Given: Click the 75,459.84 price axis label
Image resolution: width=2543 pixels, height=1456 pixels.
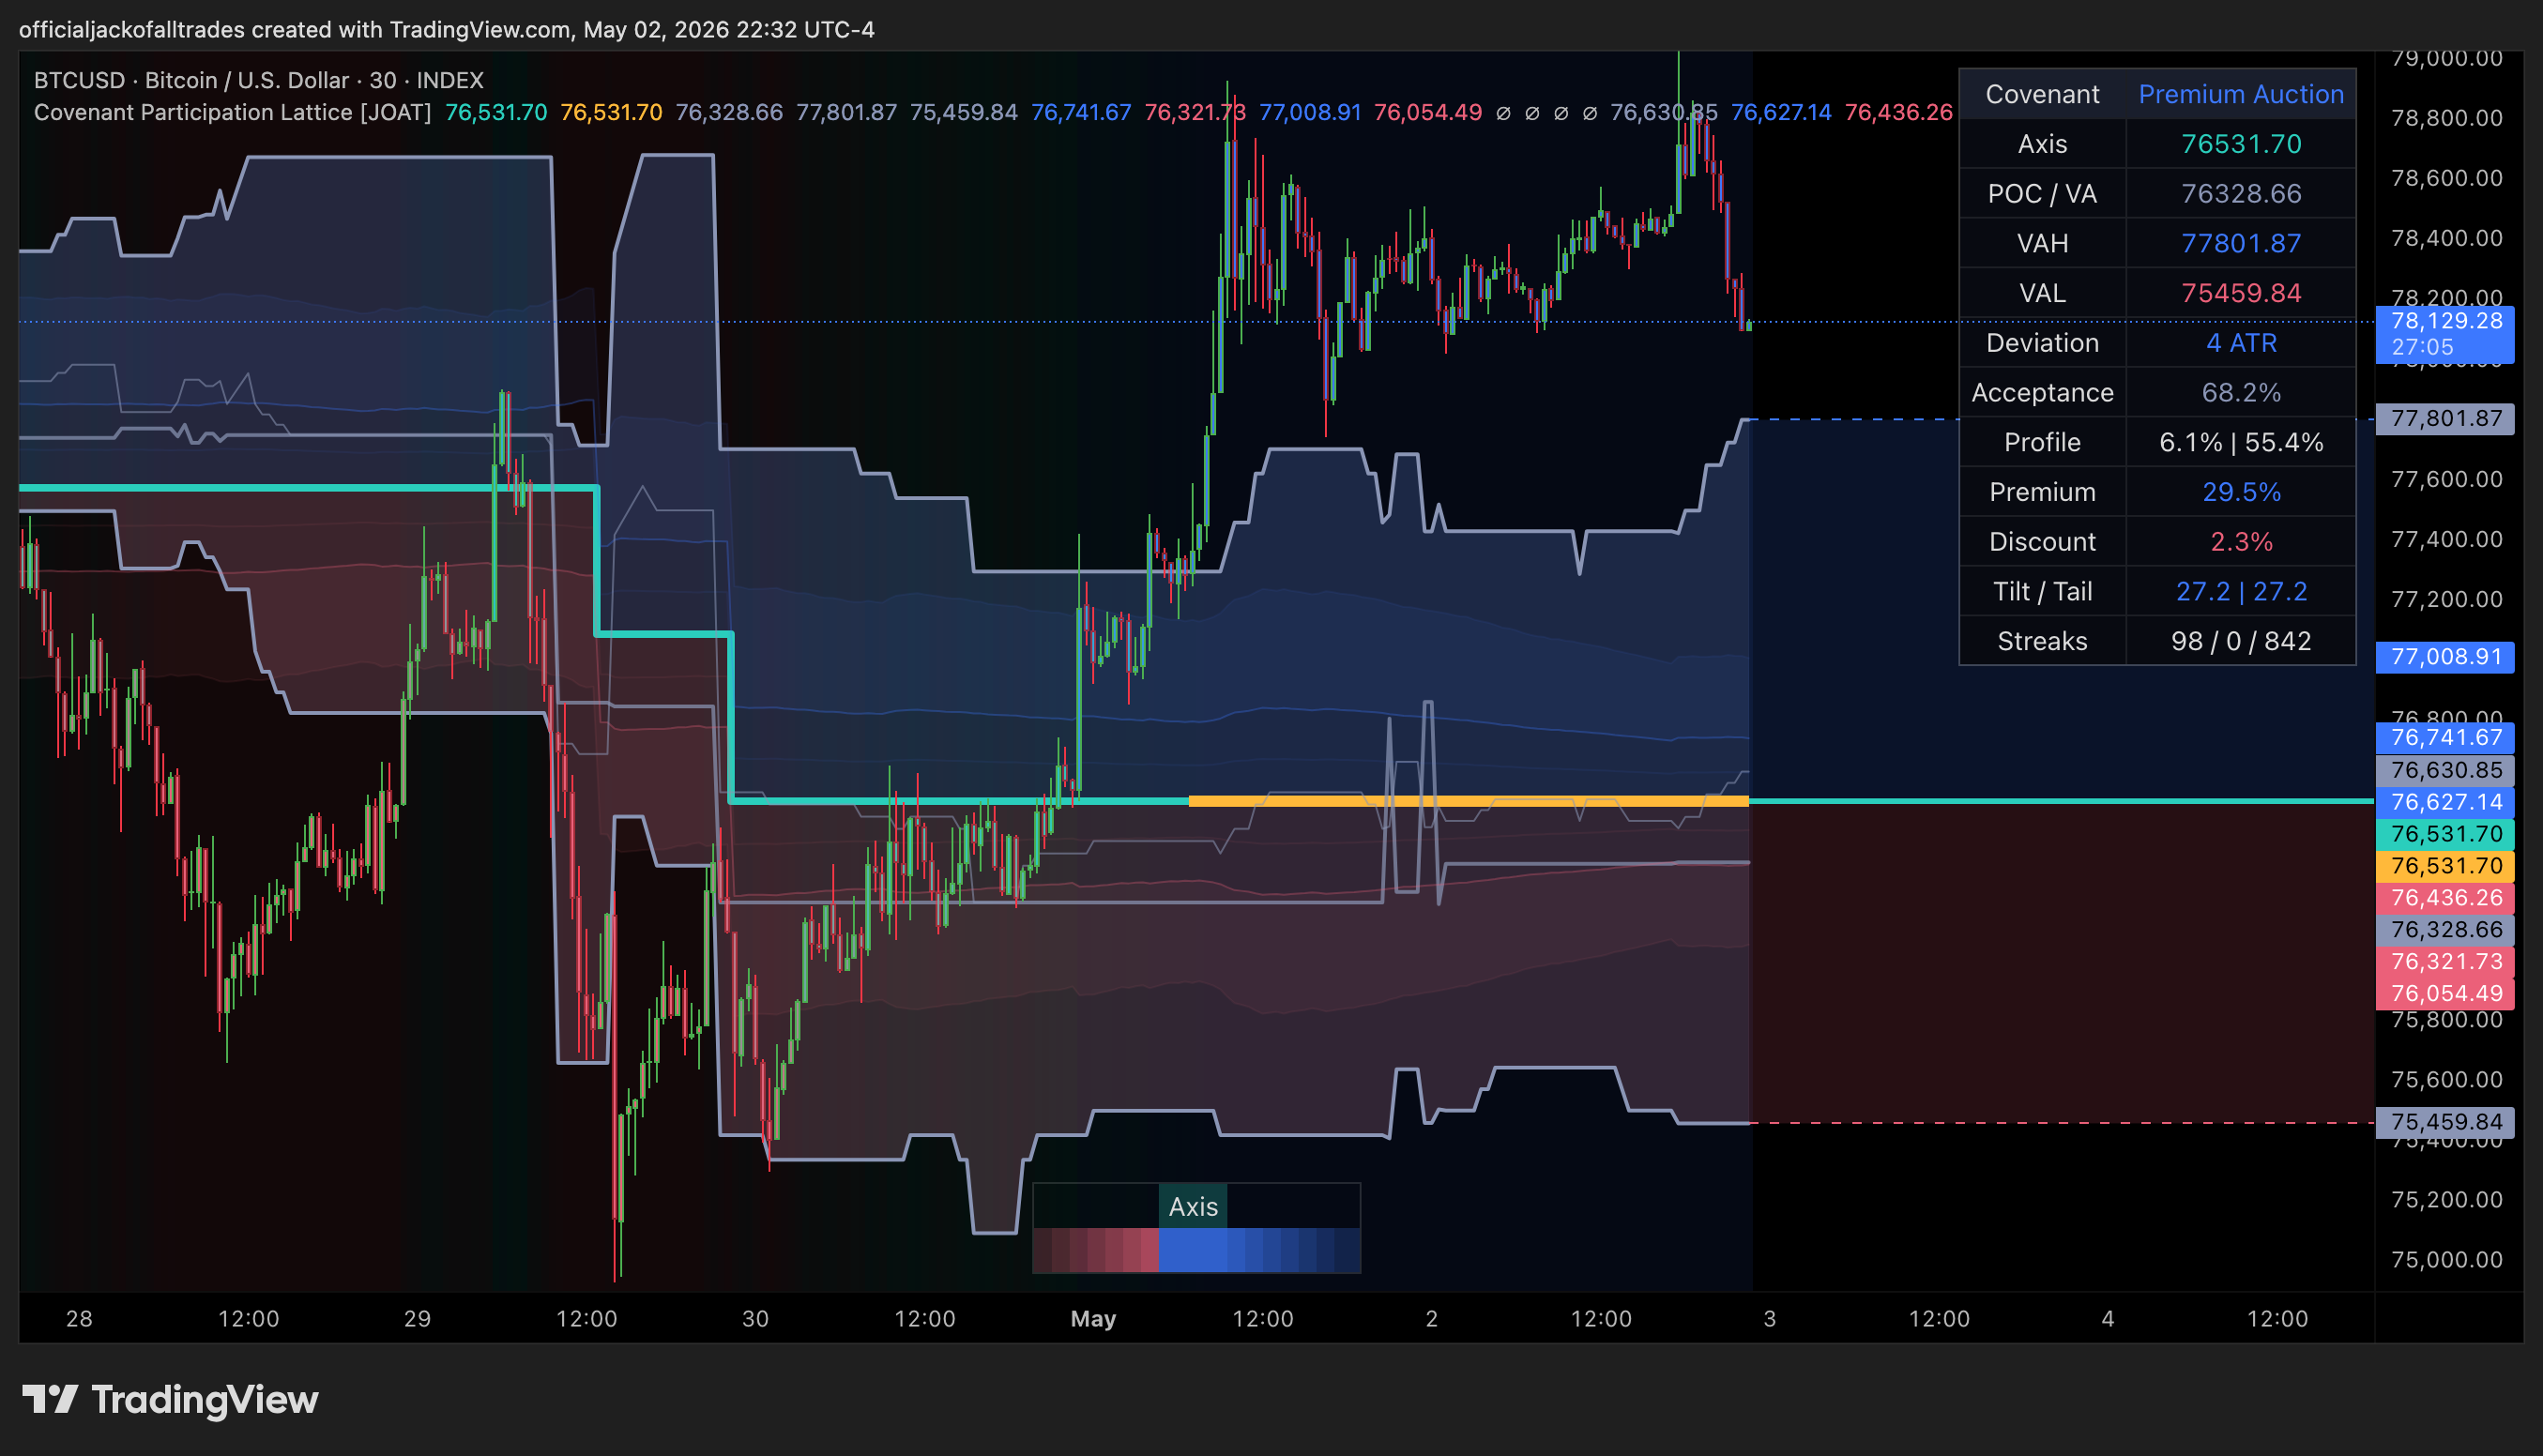Looking at the screenshot, I should (2444, 1122).
